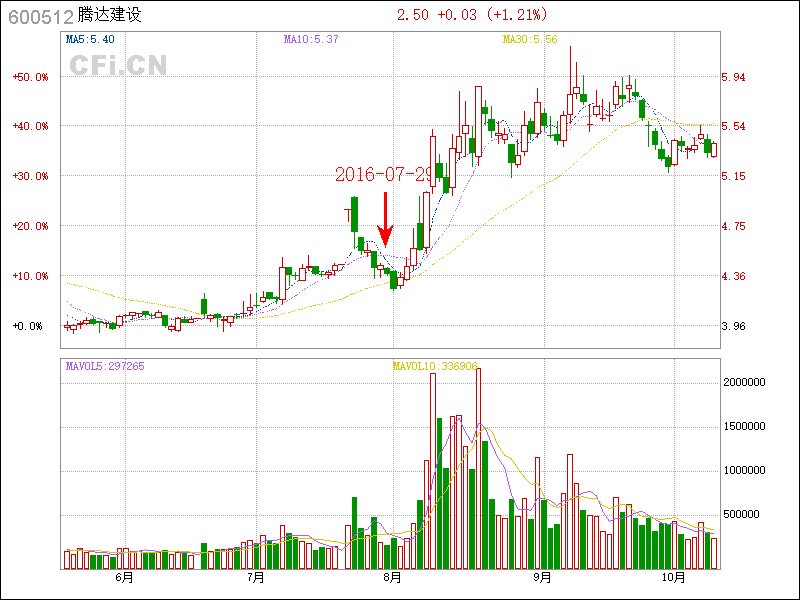This screenshot has height=600, width=800.
Task: Click the +30.0% axis label
Action: pos(31,176)
